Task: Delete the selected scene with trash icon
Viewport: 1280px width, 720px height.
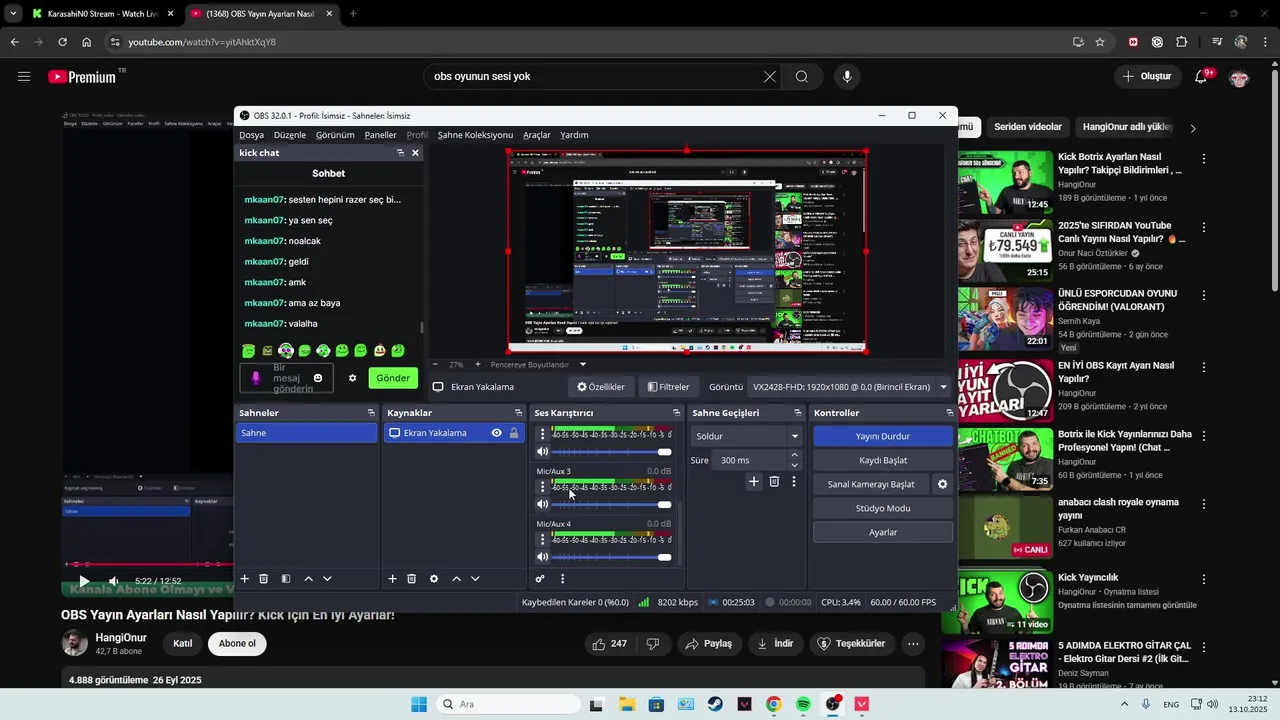Action: click(264, 579)
